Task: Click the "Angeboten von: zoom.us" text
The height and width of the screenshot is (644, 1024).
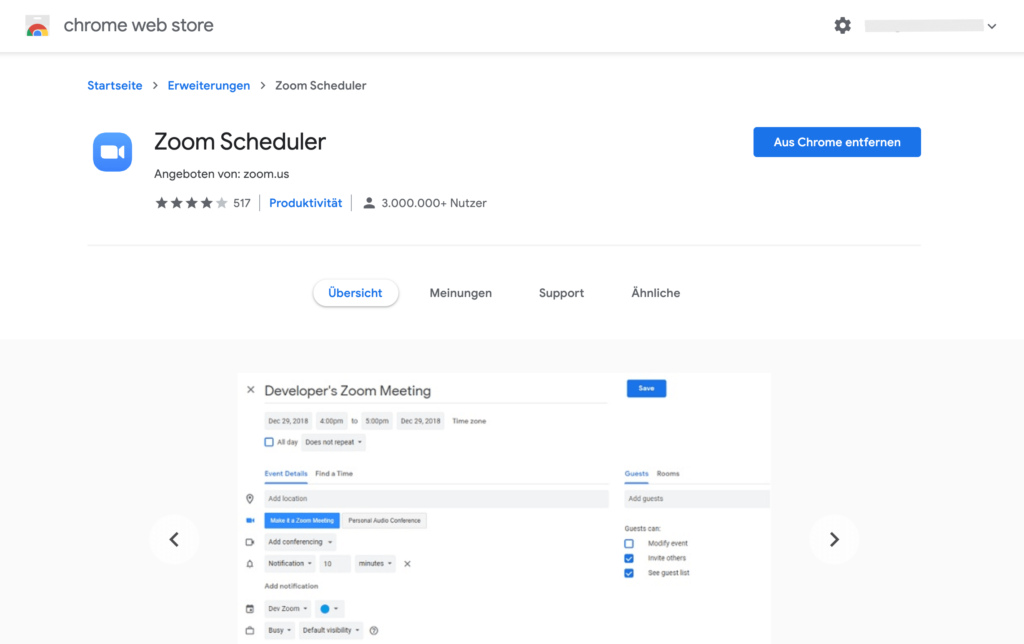Action: (221, 174)
